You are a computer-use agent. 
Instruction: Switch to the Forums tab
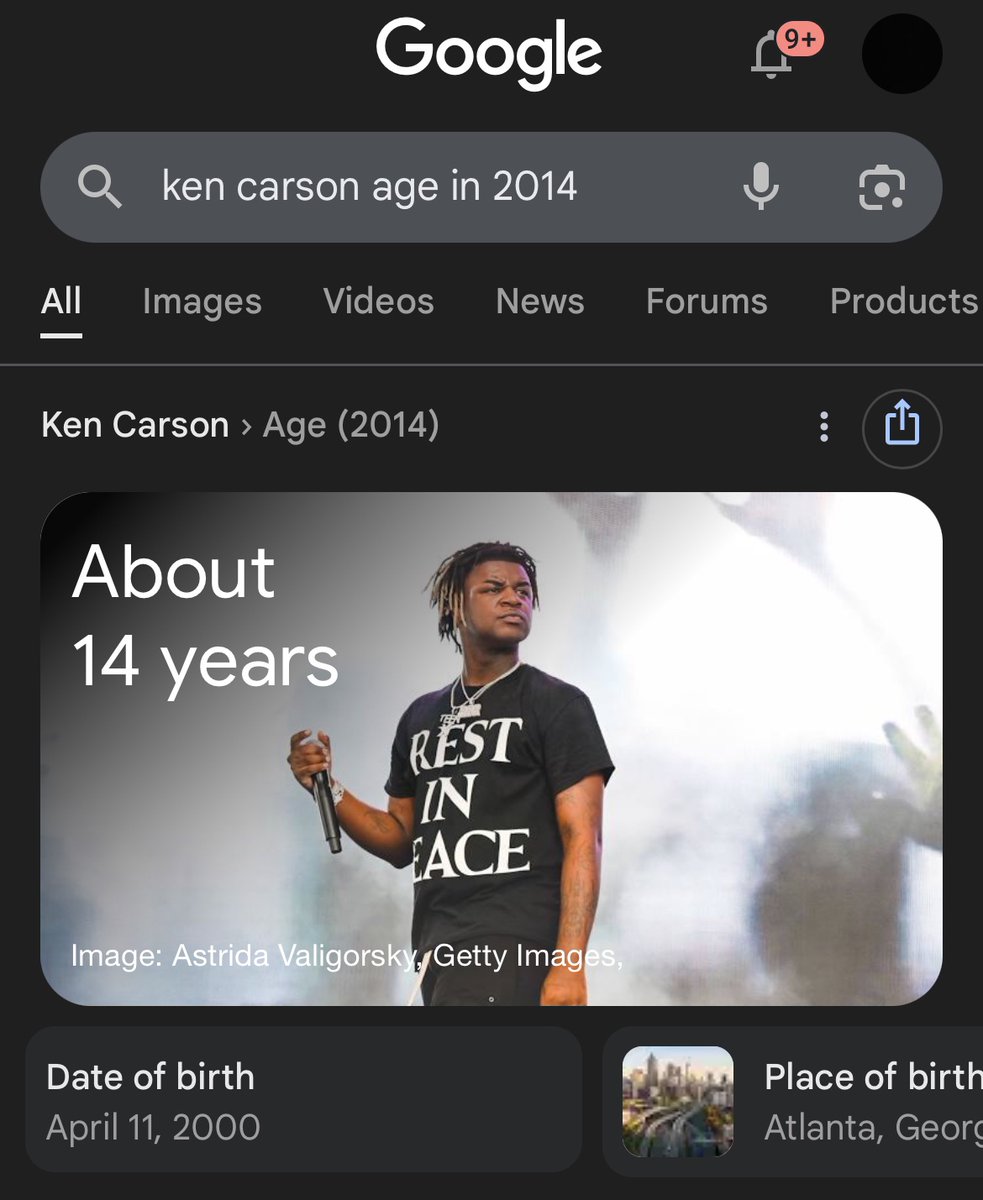point(707,302)
